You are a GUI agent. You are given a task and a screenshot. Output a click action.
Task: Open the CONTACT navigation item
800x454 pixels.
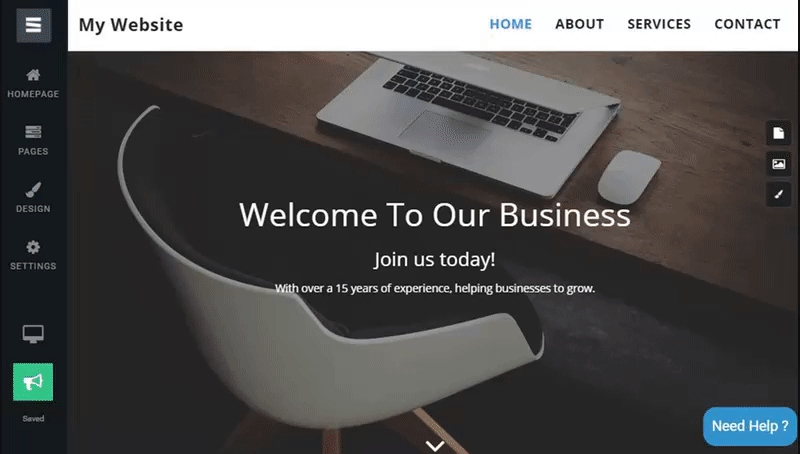pos(747,24)
